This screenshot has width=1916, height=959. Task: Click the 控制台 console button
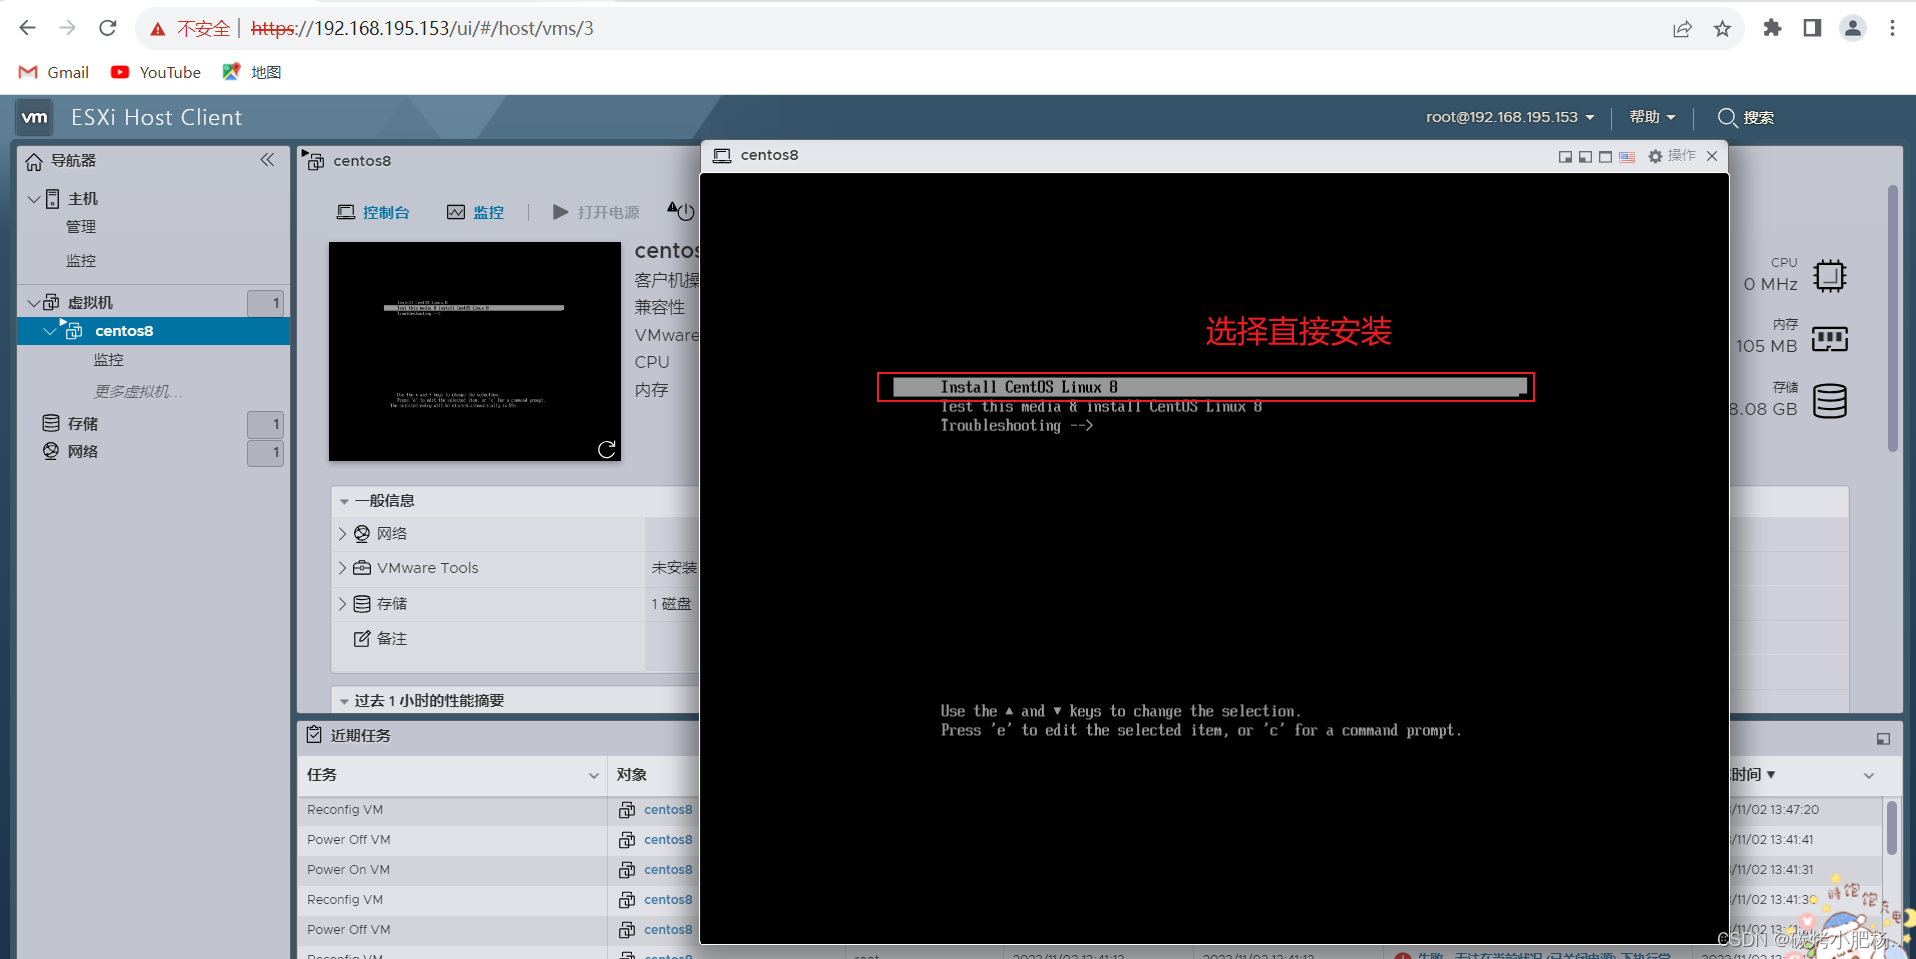tap(373, 212)
